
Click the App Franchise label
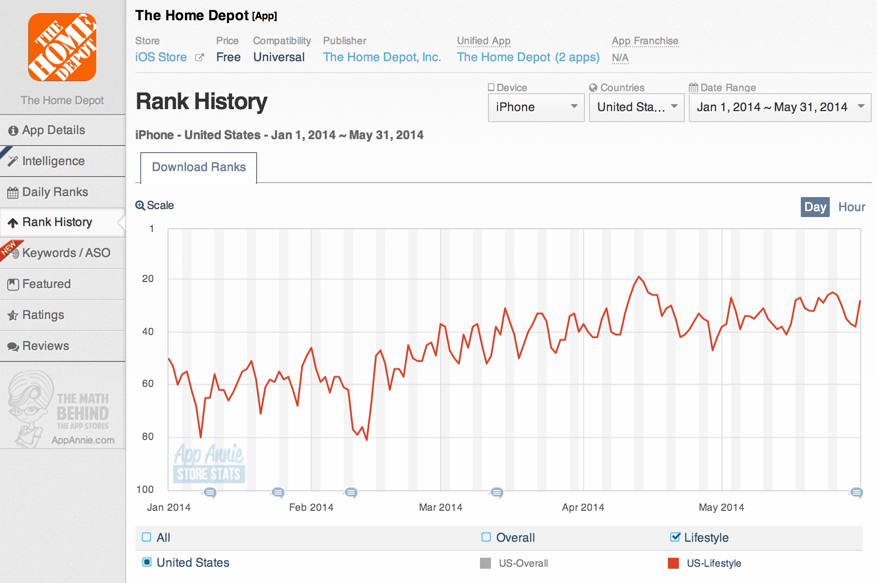(645, 41)
